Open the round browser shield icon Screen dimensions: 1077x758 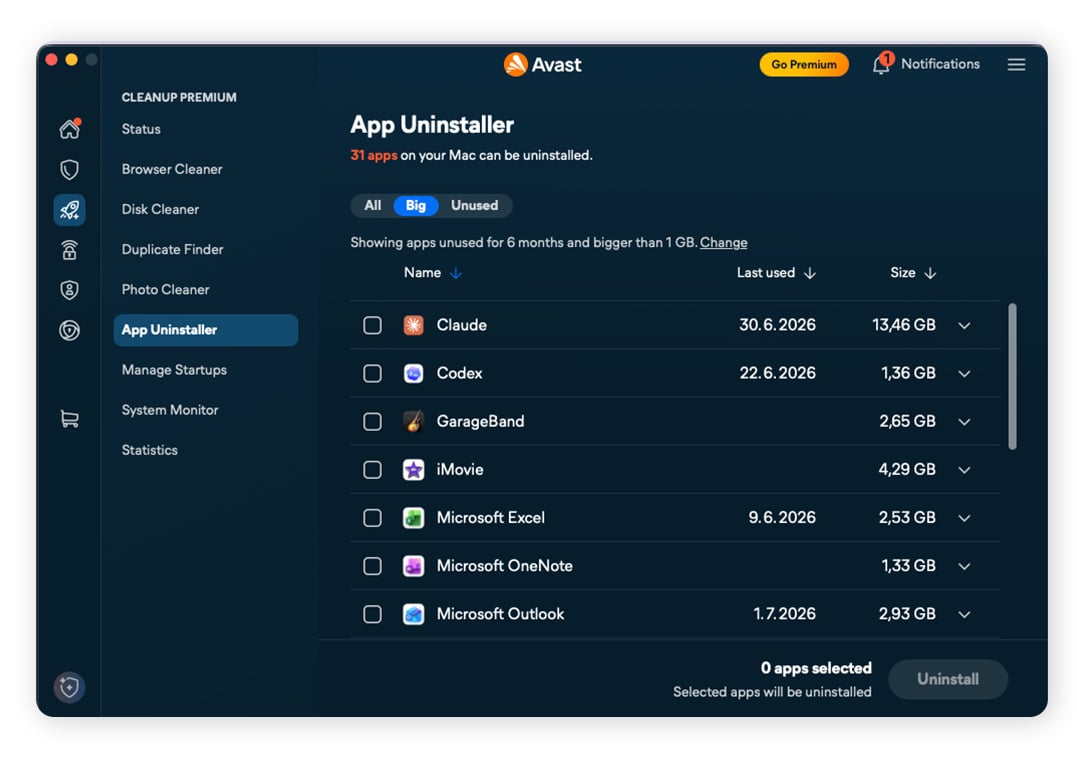(x=69, y=330)
